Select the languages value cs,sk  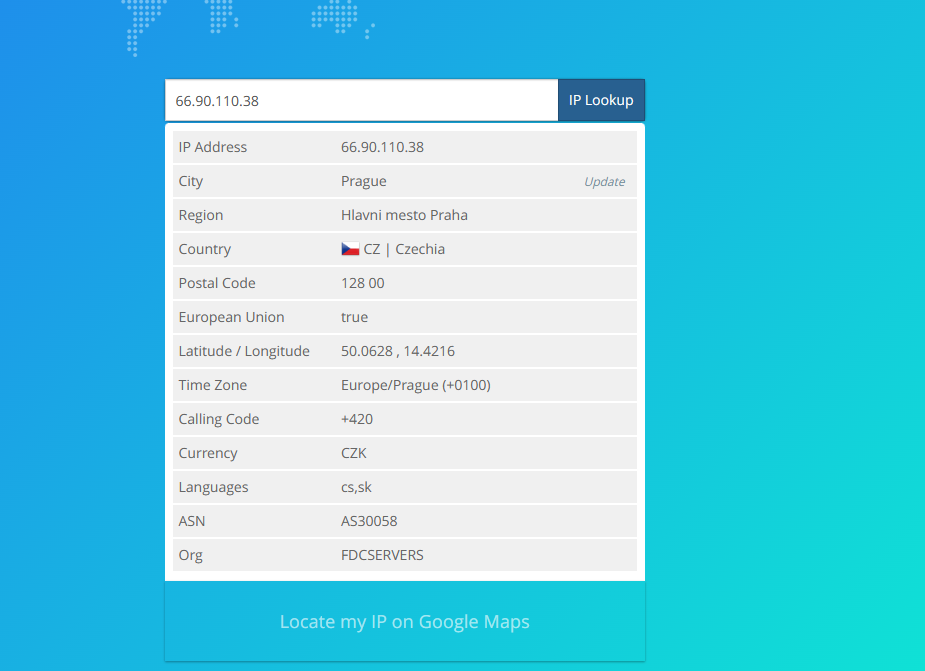tap(356, 487)
